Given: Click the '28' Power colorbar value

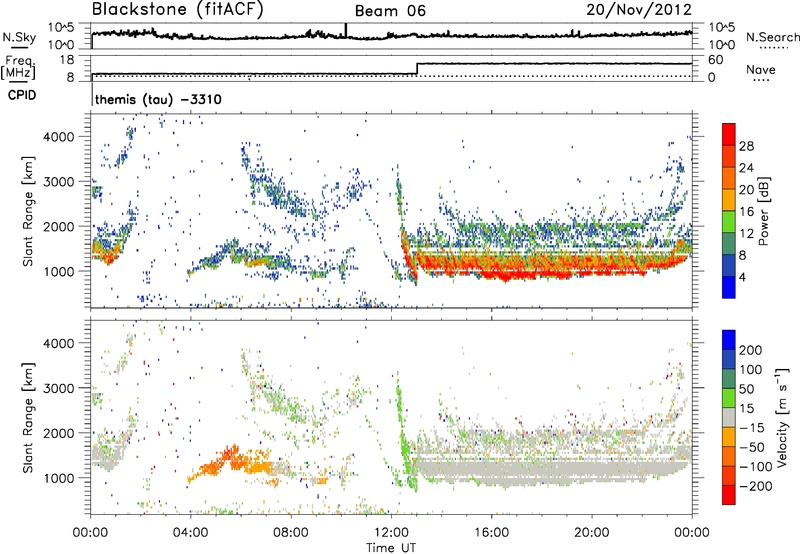Looking at the screenshot, I should coord(746,146).
